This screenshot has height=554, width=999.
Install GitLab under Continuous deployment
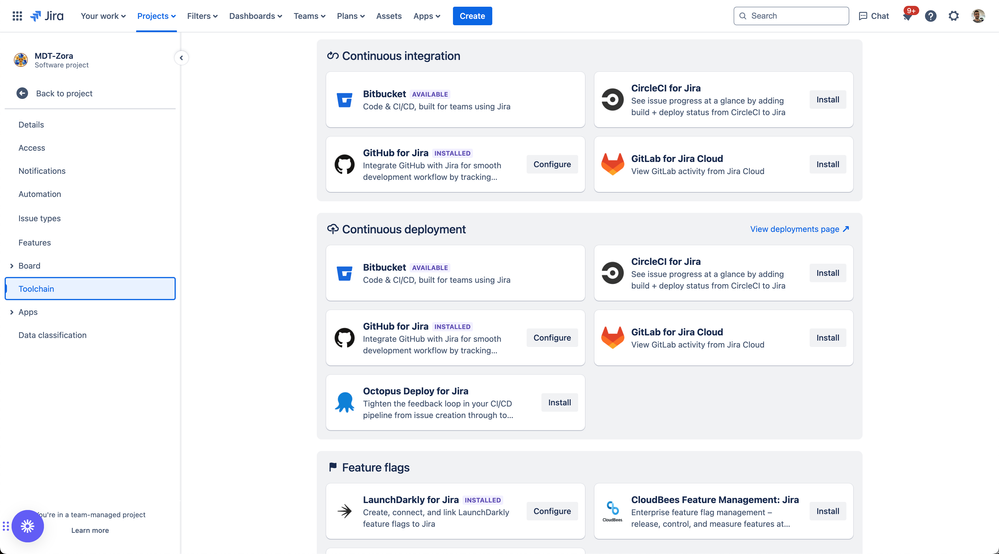(828, 337)
